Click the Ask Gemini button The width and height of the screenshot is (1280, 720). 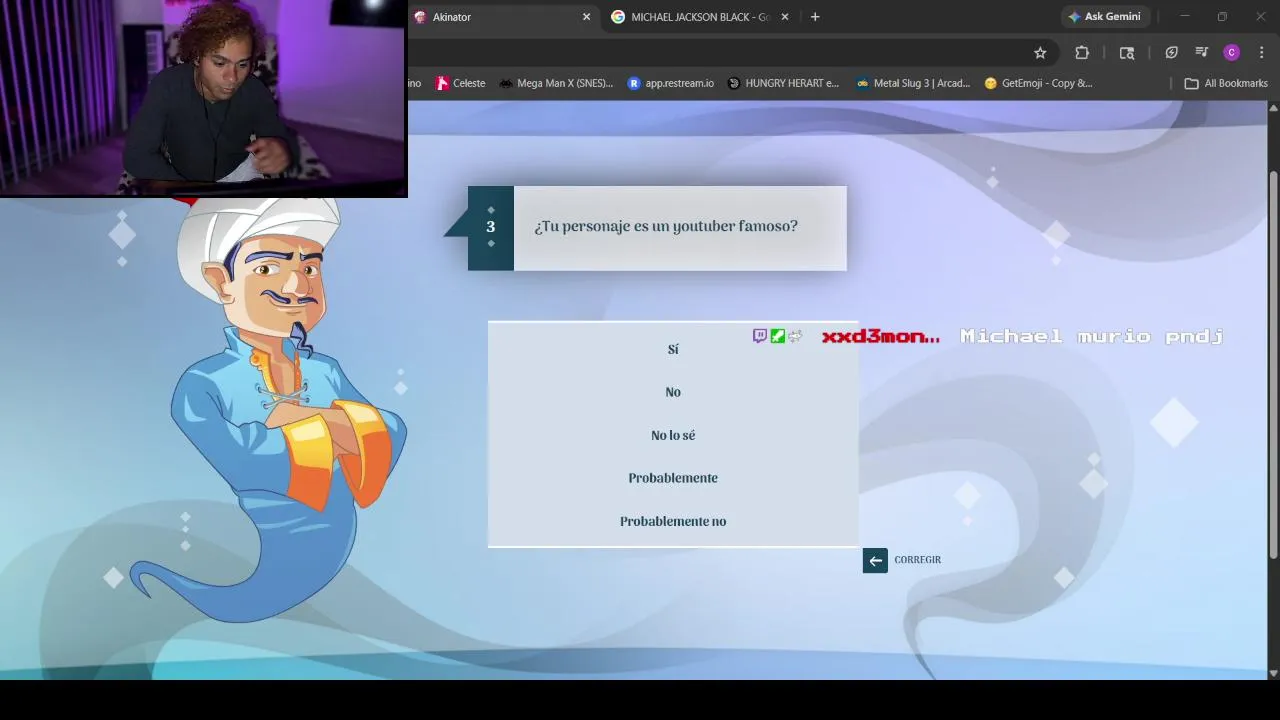point(1106,17)
